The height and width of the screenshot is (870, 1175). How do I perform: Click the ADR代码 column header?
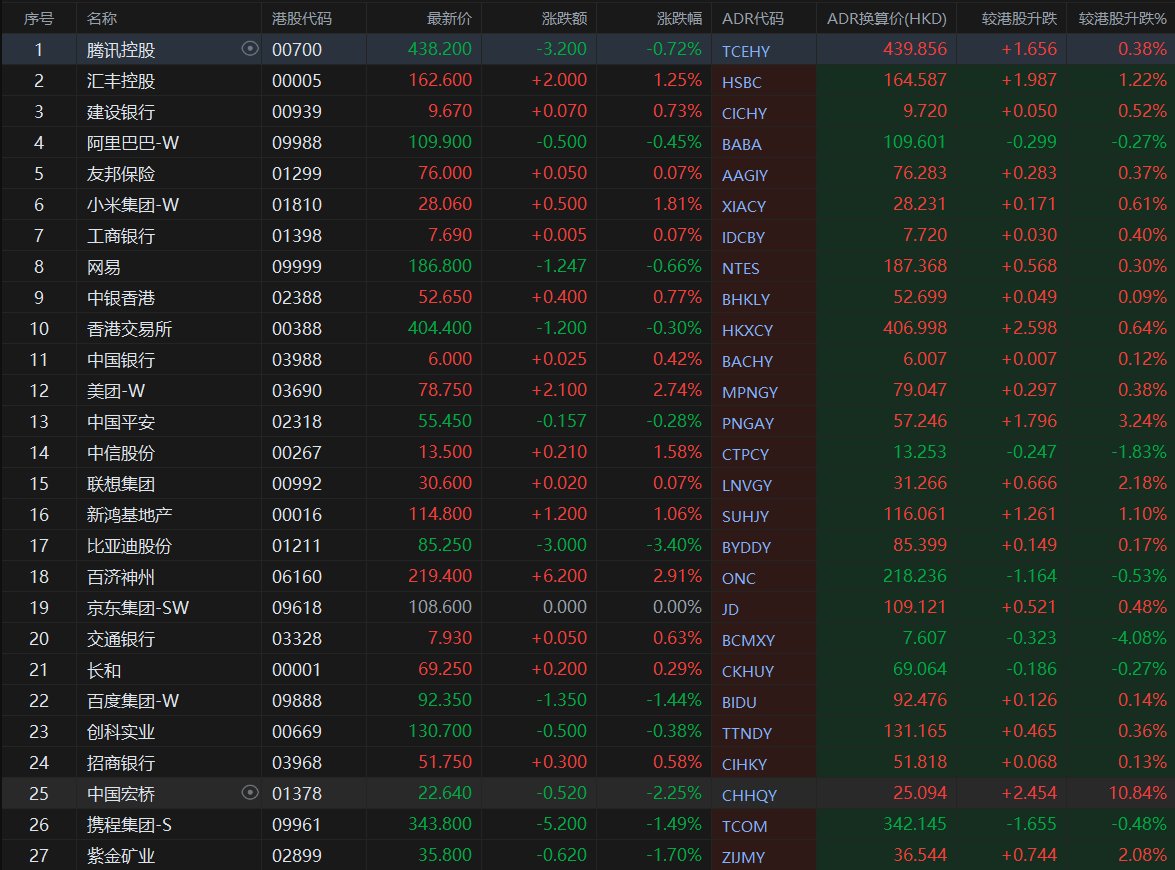coord(752,18)
